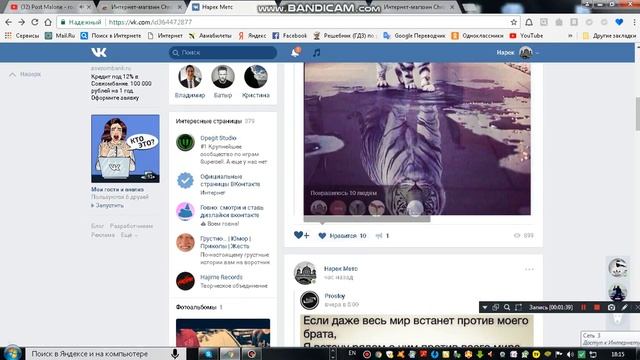The height and width of the screenshot is (360, 640).
Task: Switch to the Post Malone YouTube tab
Action: (49, 7)
